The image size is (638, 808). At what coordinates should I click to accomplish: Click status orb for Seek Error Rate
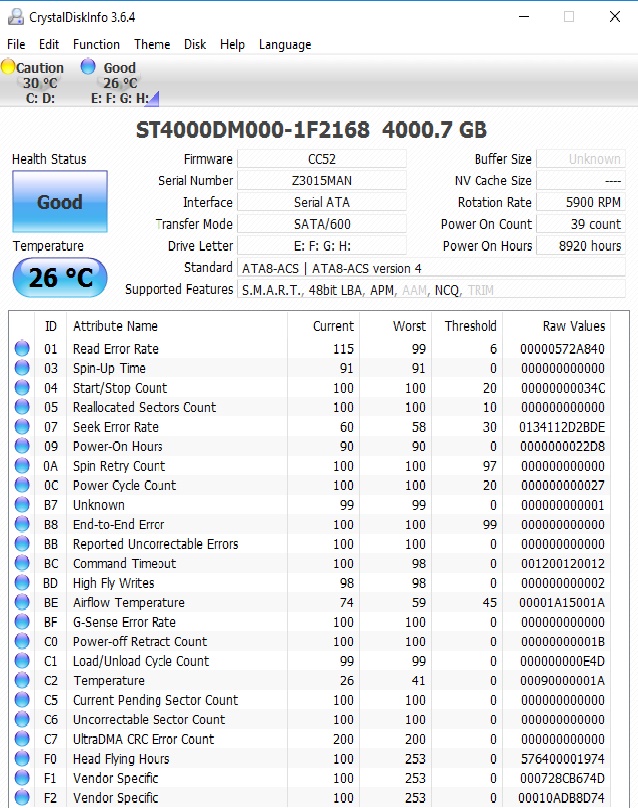[22, 427]
